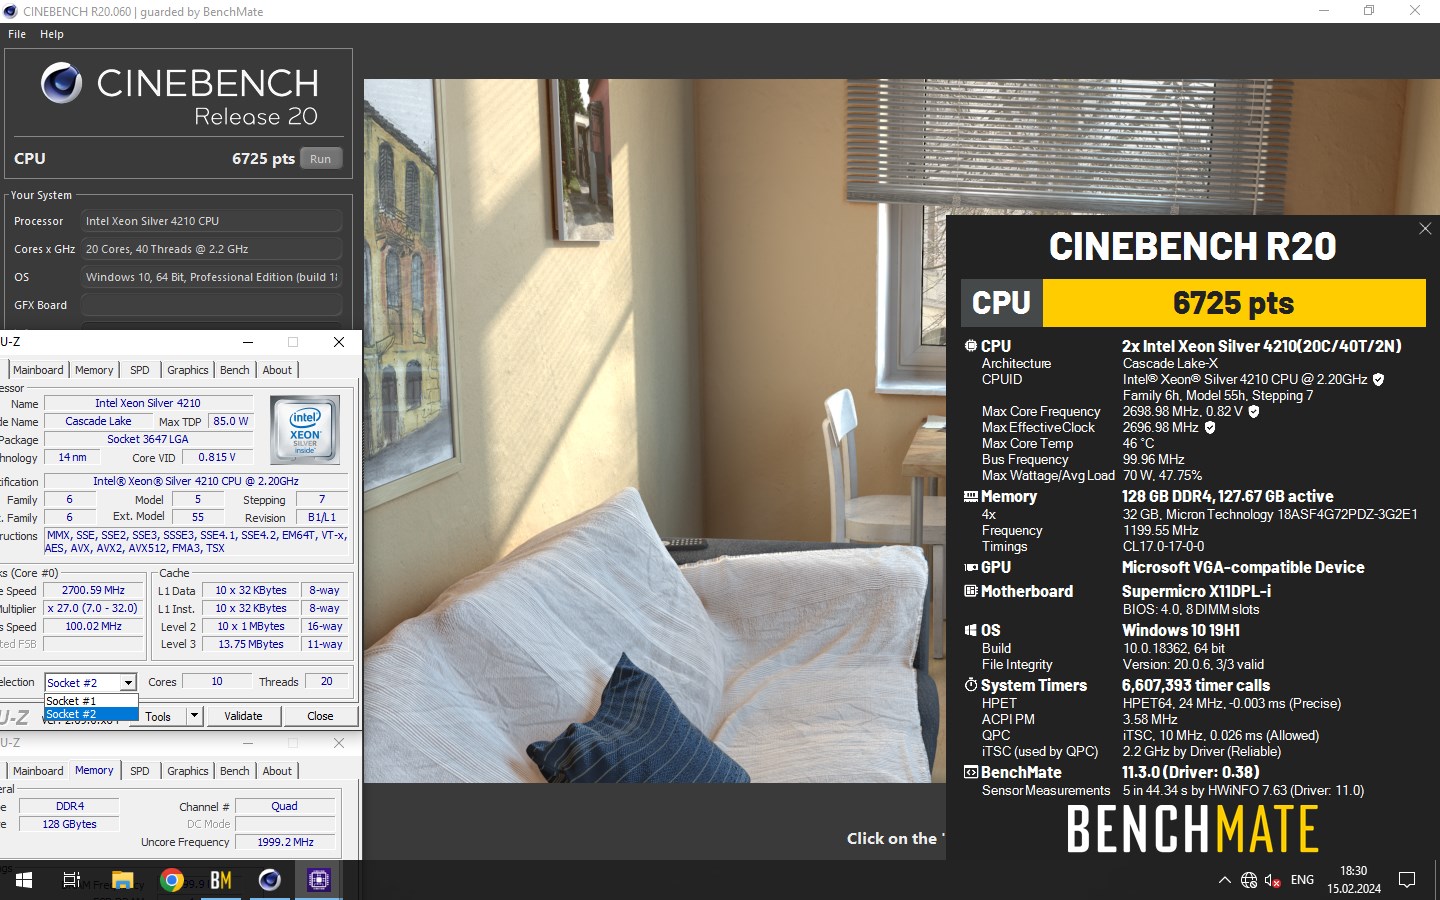Open the notification center icon
The height and width of the screenshot is (900, 1440).
point(1407,880)
